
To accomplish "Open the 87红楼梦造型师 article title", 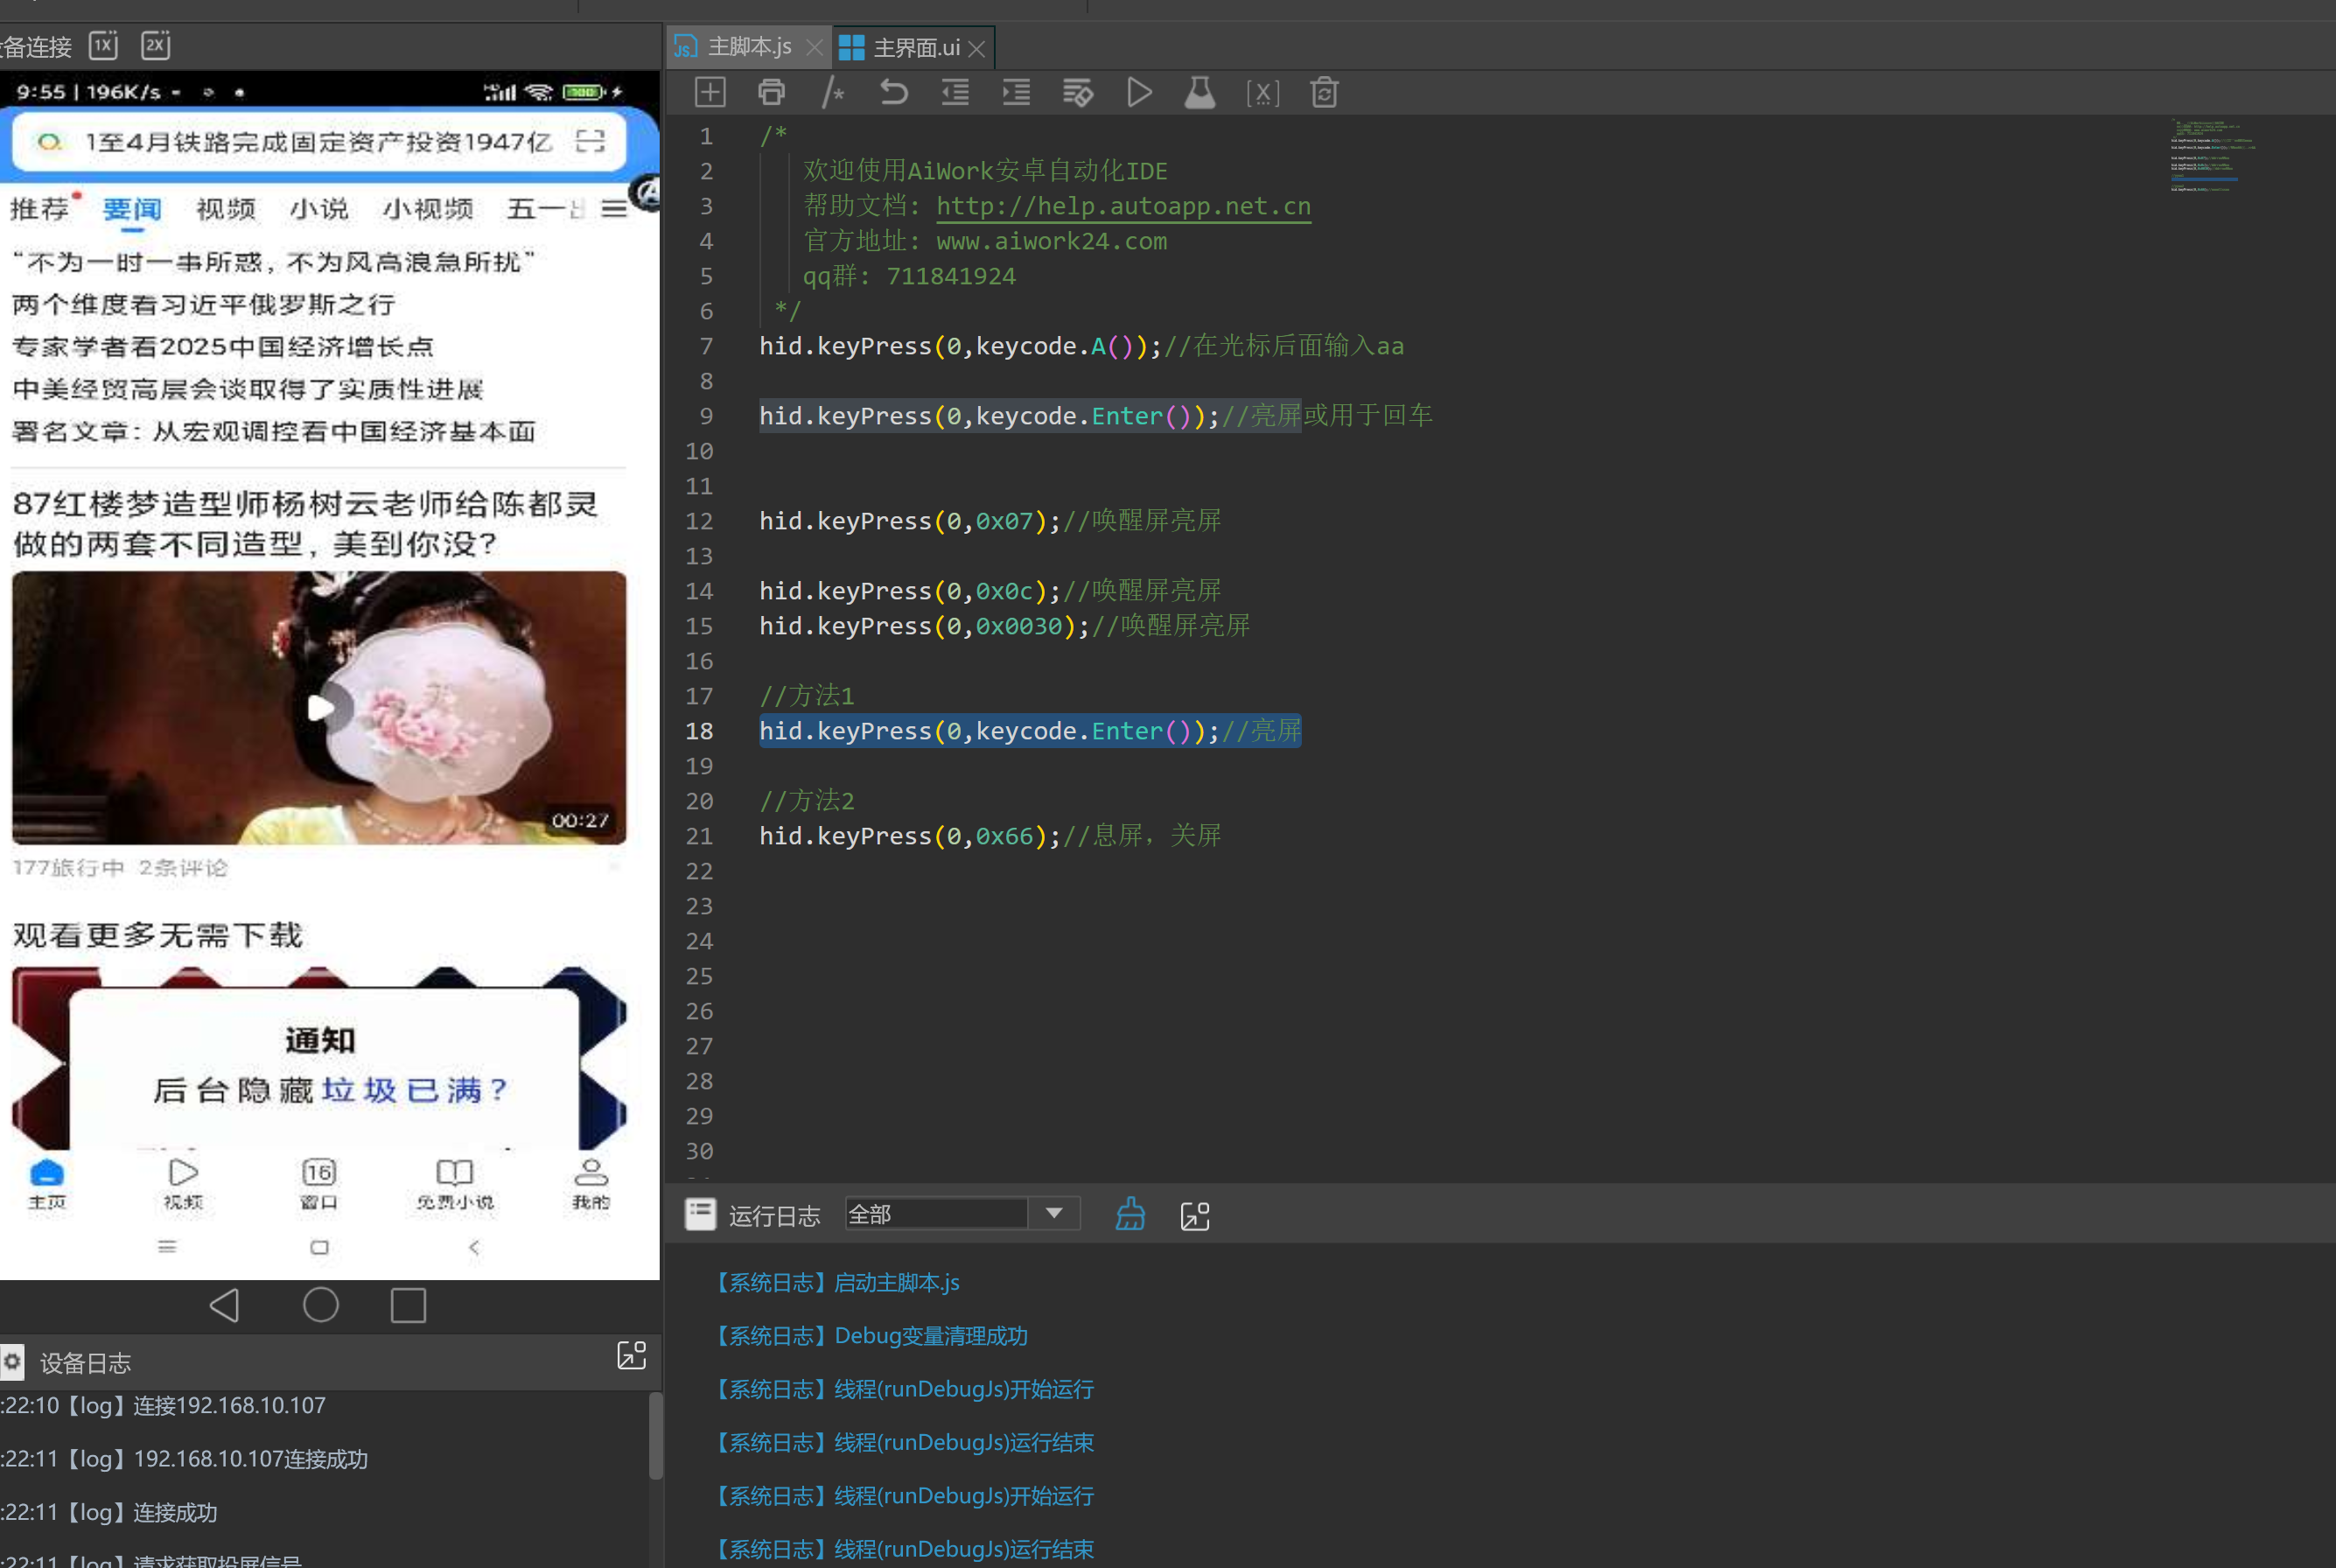I will 305,523.
